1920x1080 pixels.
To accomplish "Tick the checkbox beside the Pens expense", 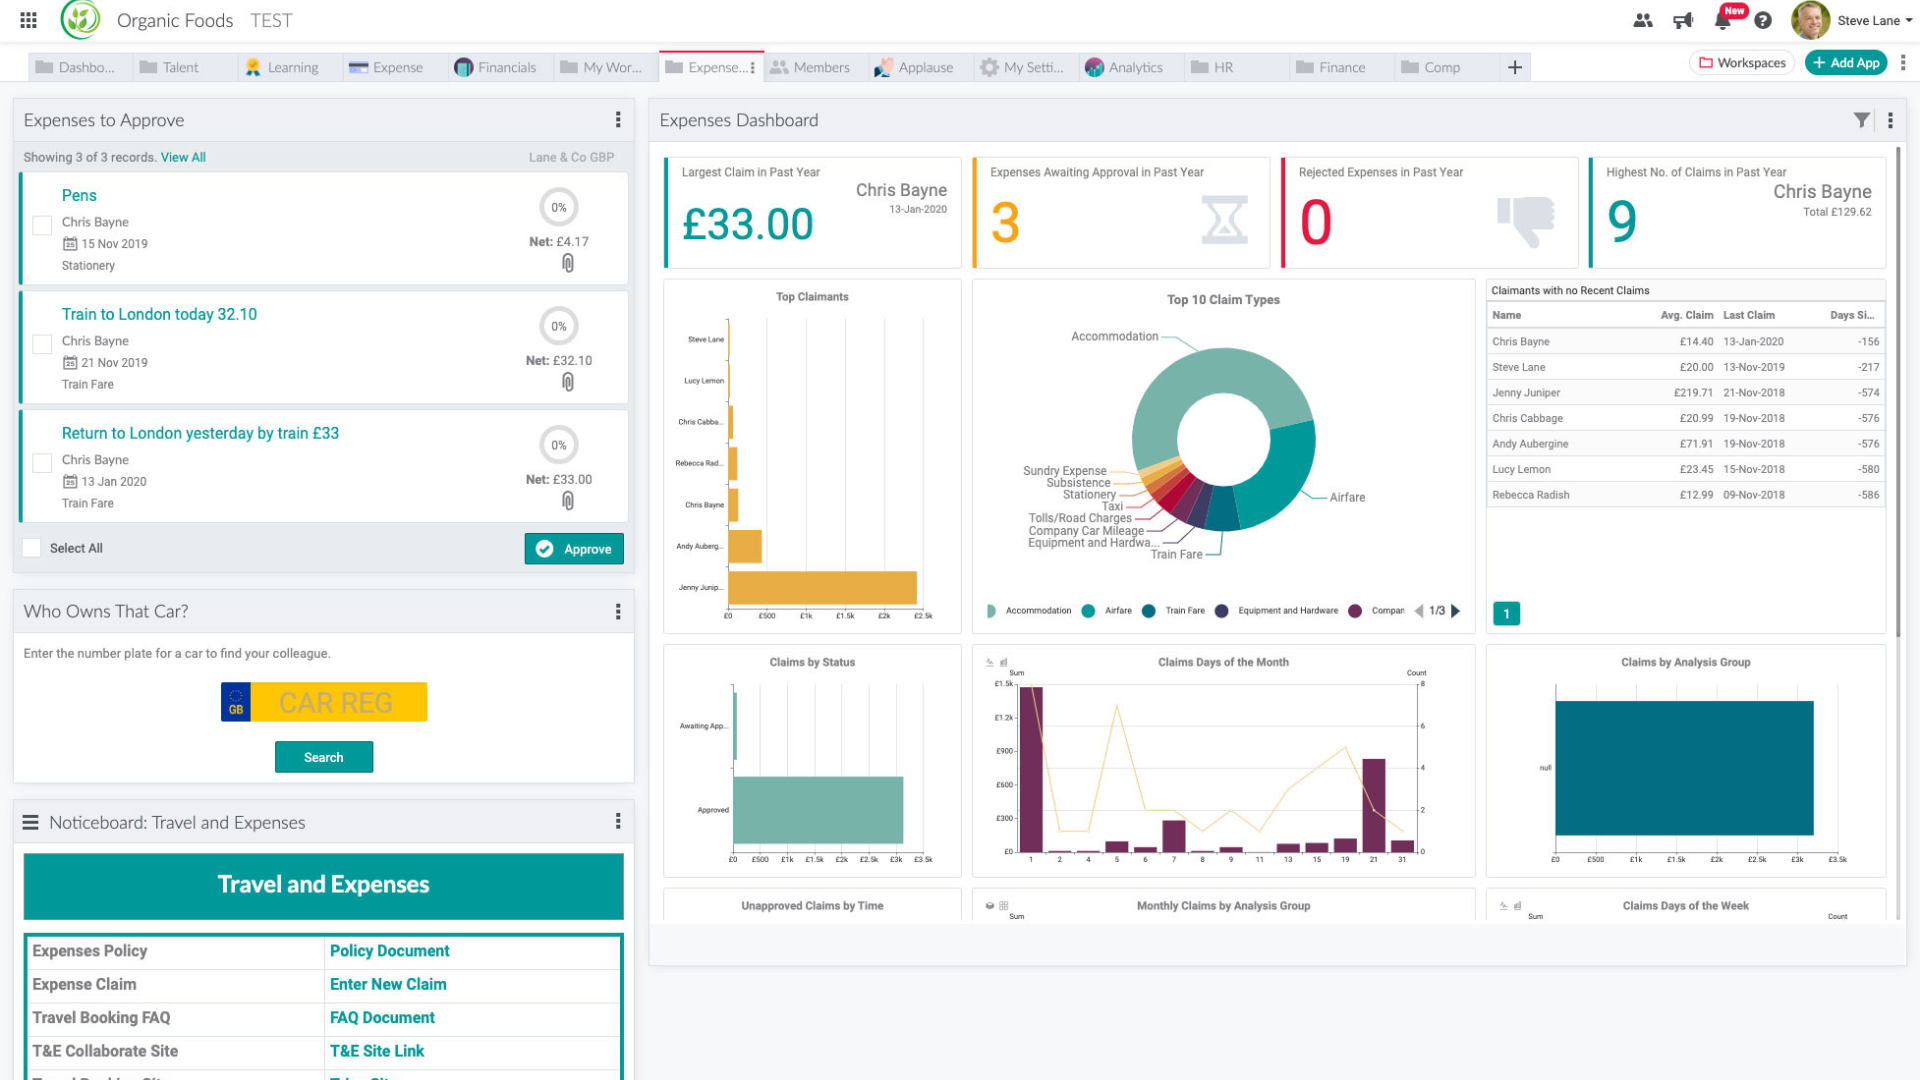I will click(42, 225).
